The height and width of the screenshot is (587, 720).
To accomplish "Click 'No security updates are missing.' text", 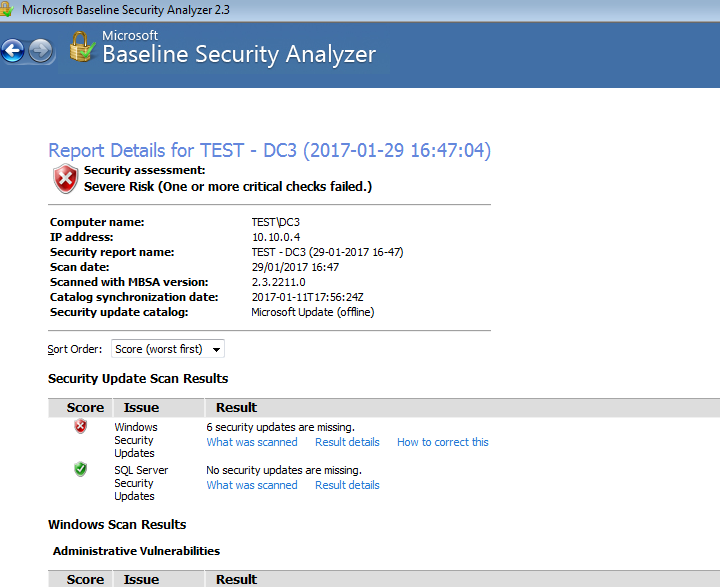I will [x=284, y=470].
